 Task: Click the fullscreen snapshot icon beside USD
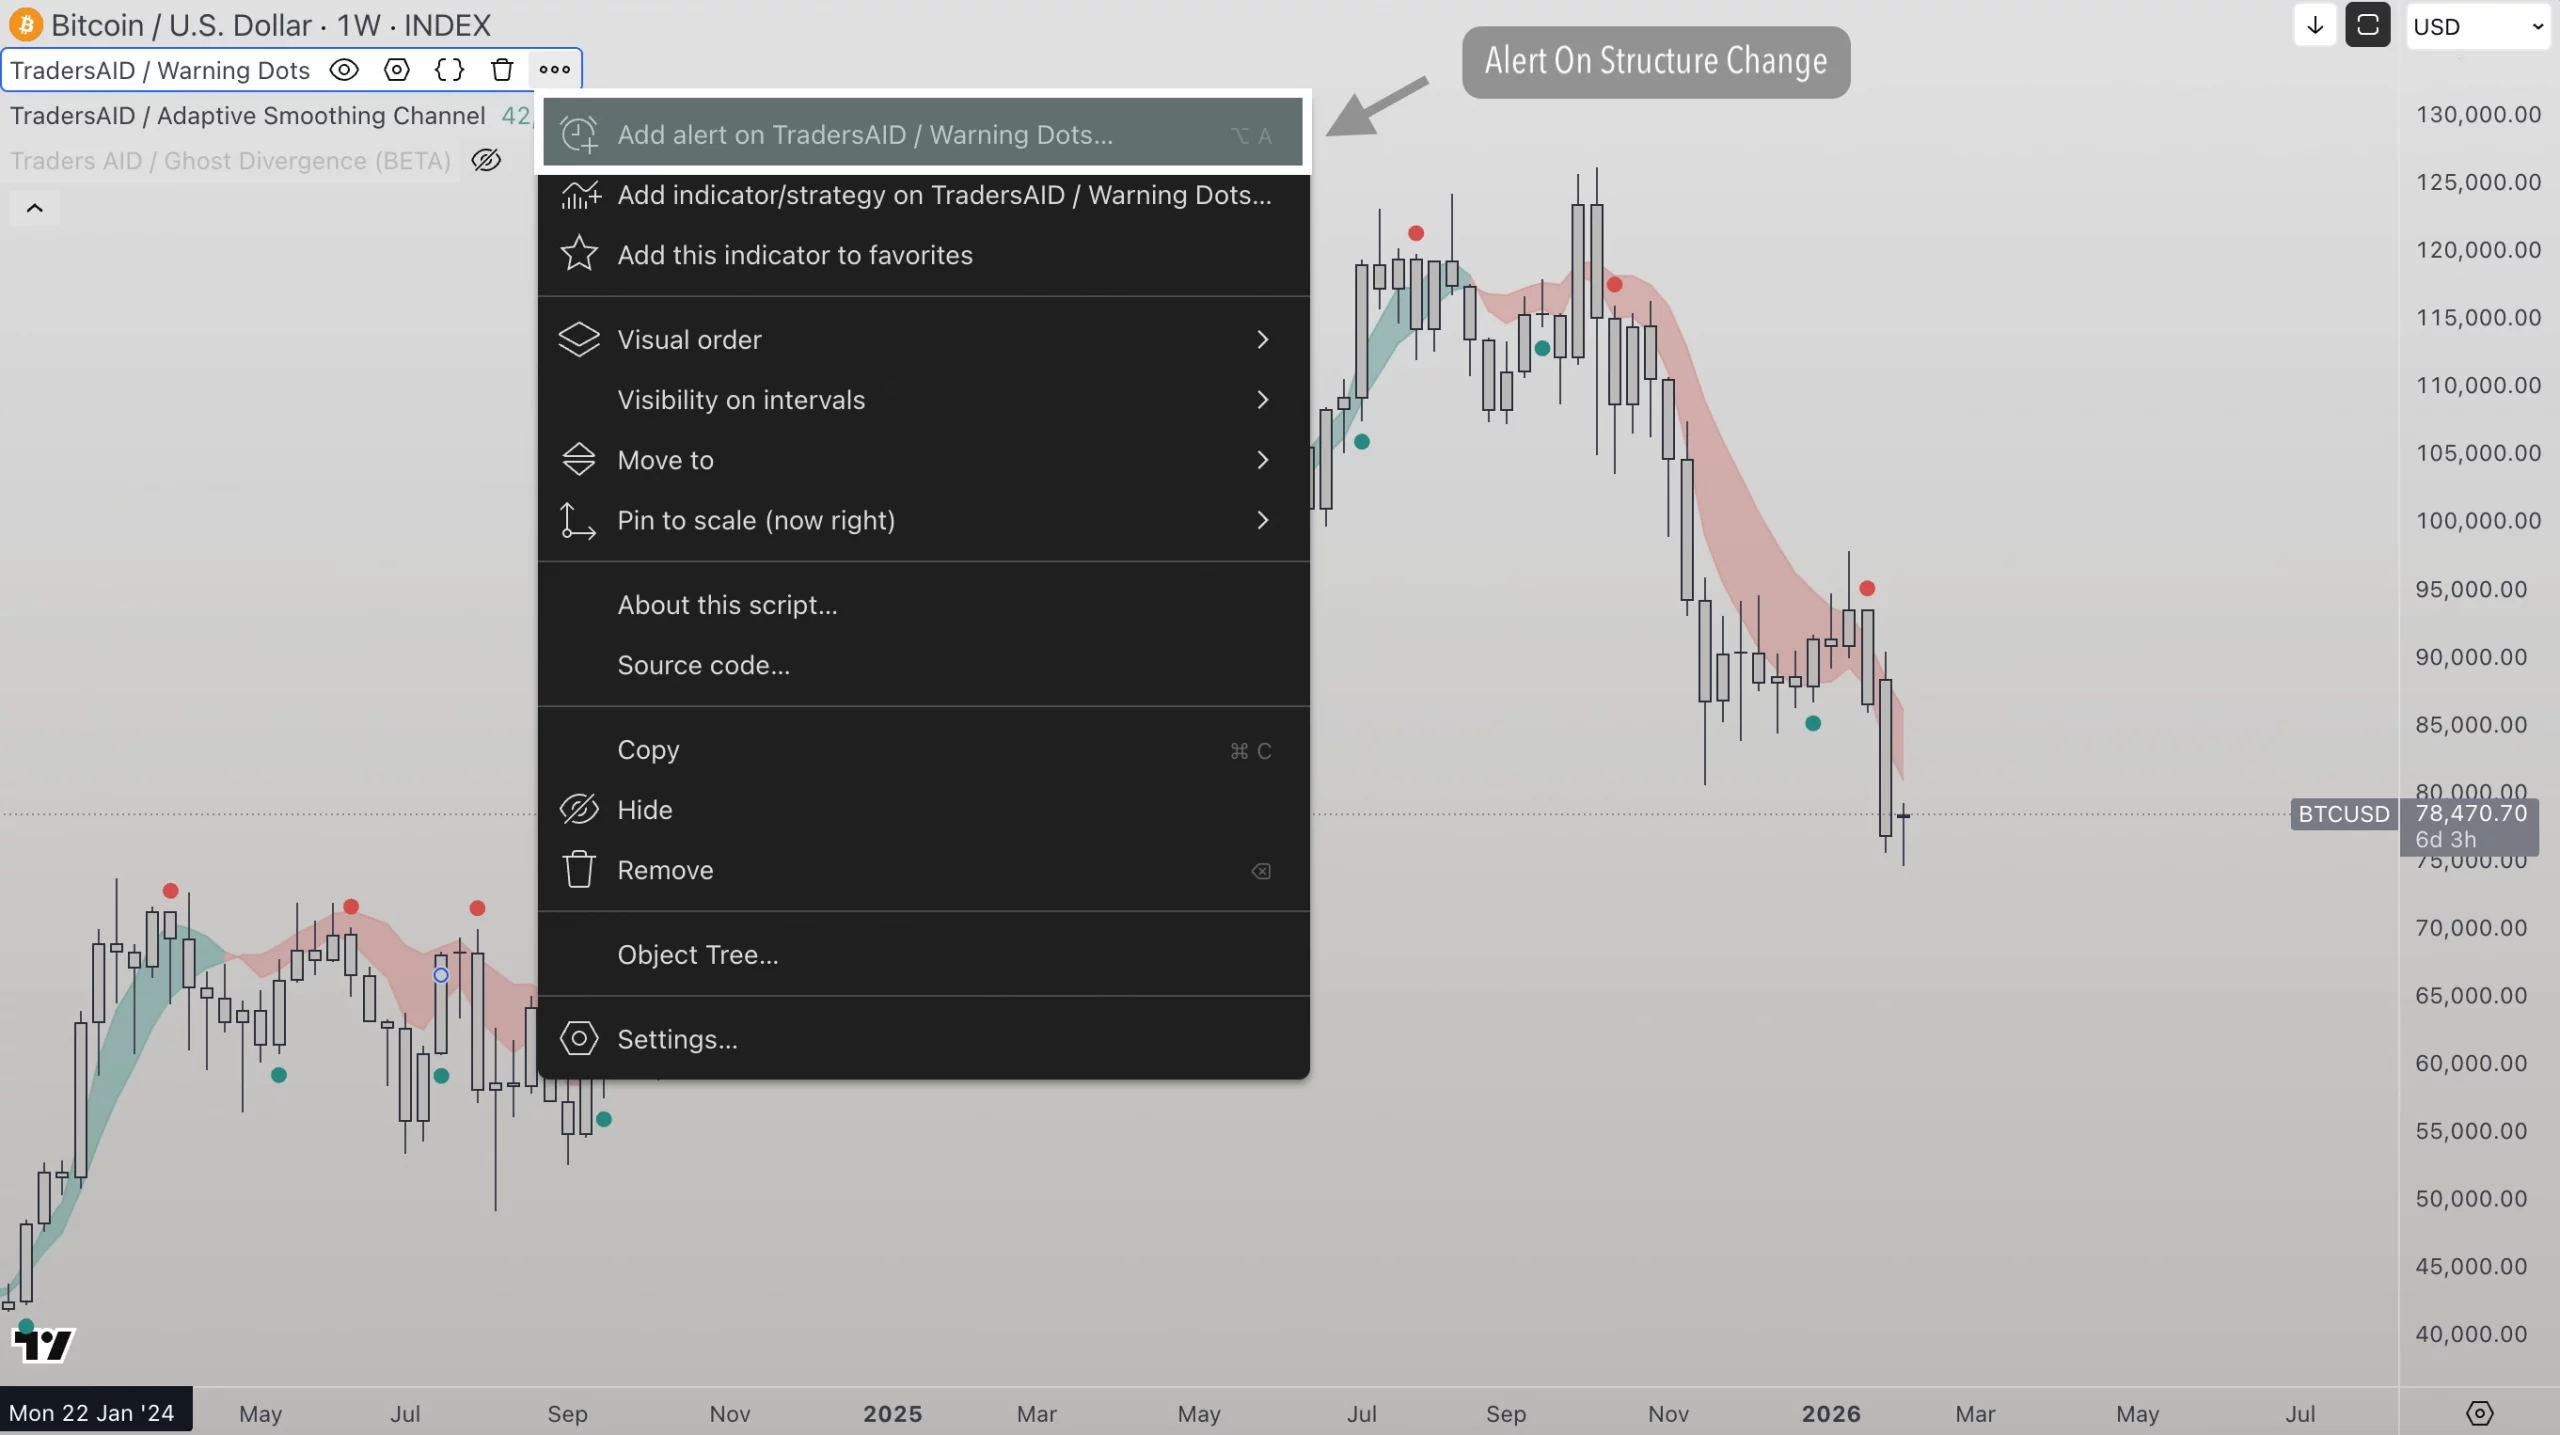point(2367,26)
